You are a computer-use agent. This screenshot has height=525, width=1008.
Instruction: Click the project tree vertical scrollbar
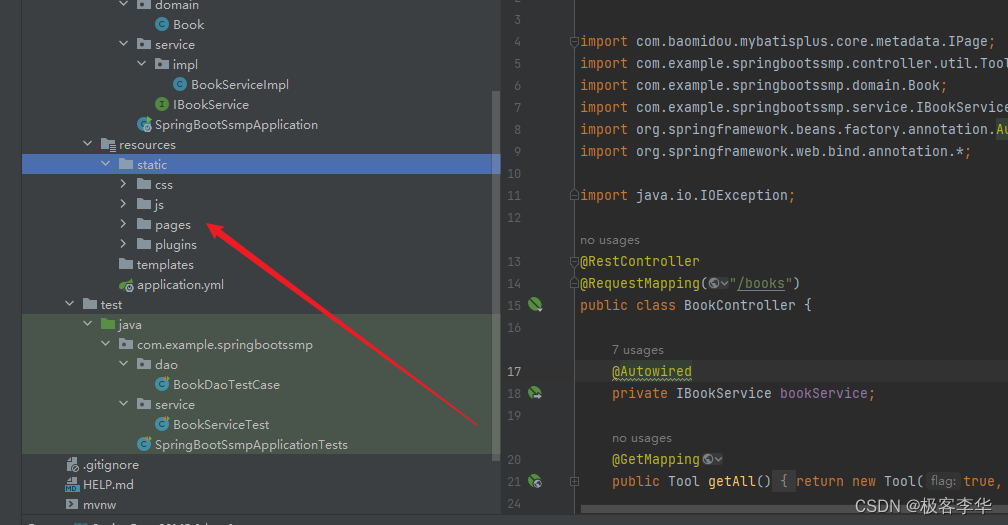(496, 270)
